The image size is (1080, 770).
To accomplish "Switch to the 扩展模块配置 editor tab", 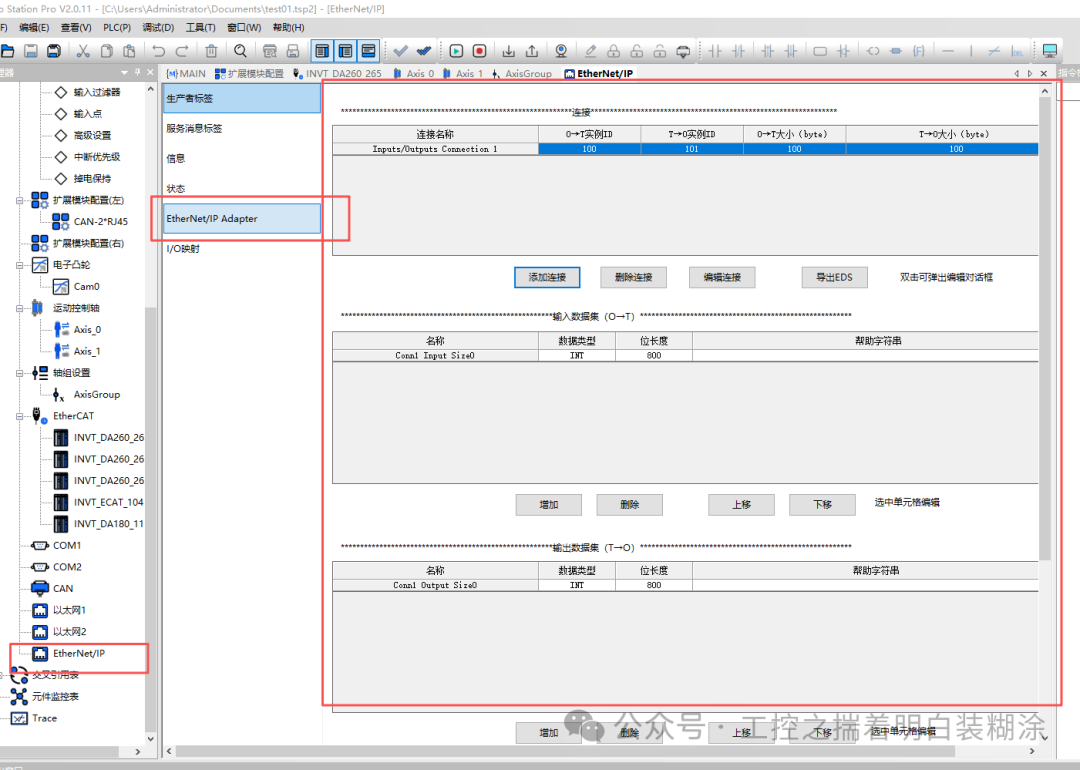I will [x=249, y=74].
